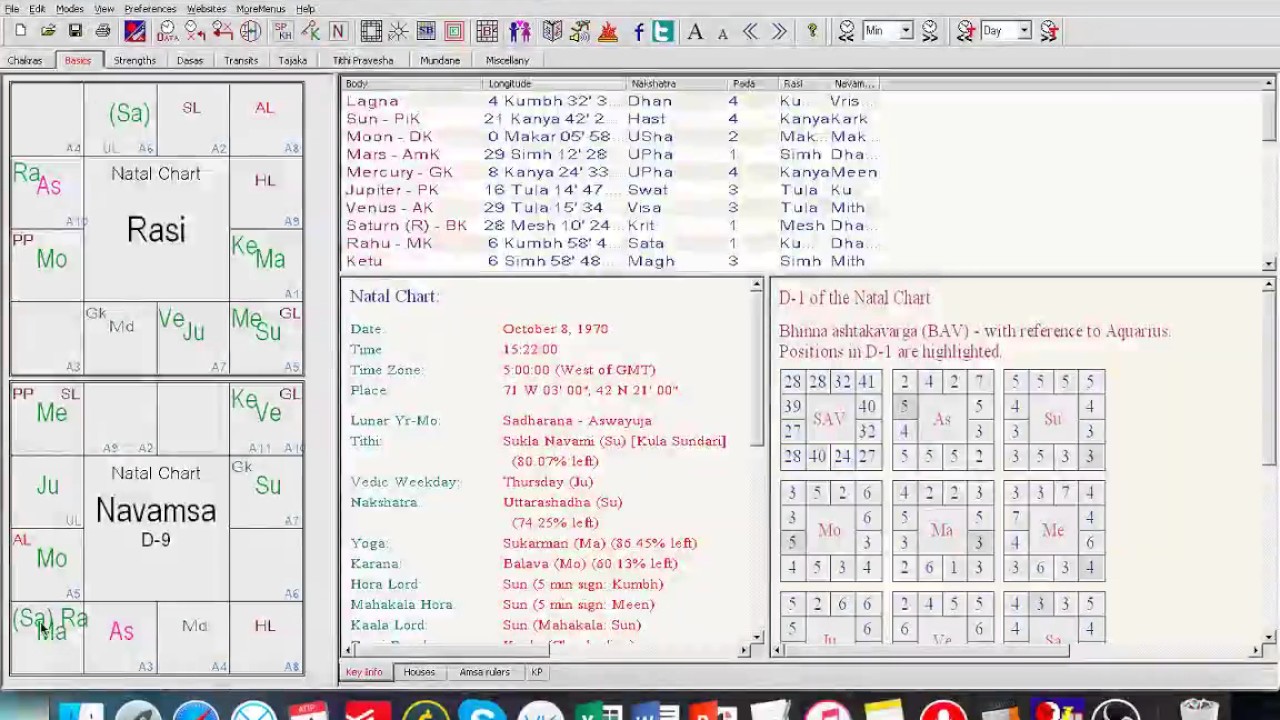Click the Rasi chart center label
The height and width of the screenshot is (720, 1280).
[x=156, y=230]
